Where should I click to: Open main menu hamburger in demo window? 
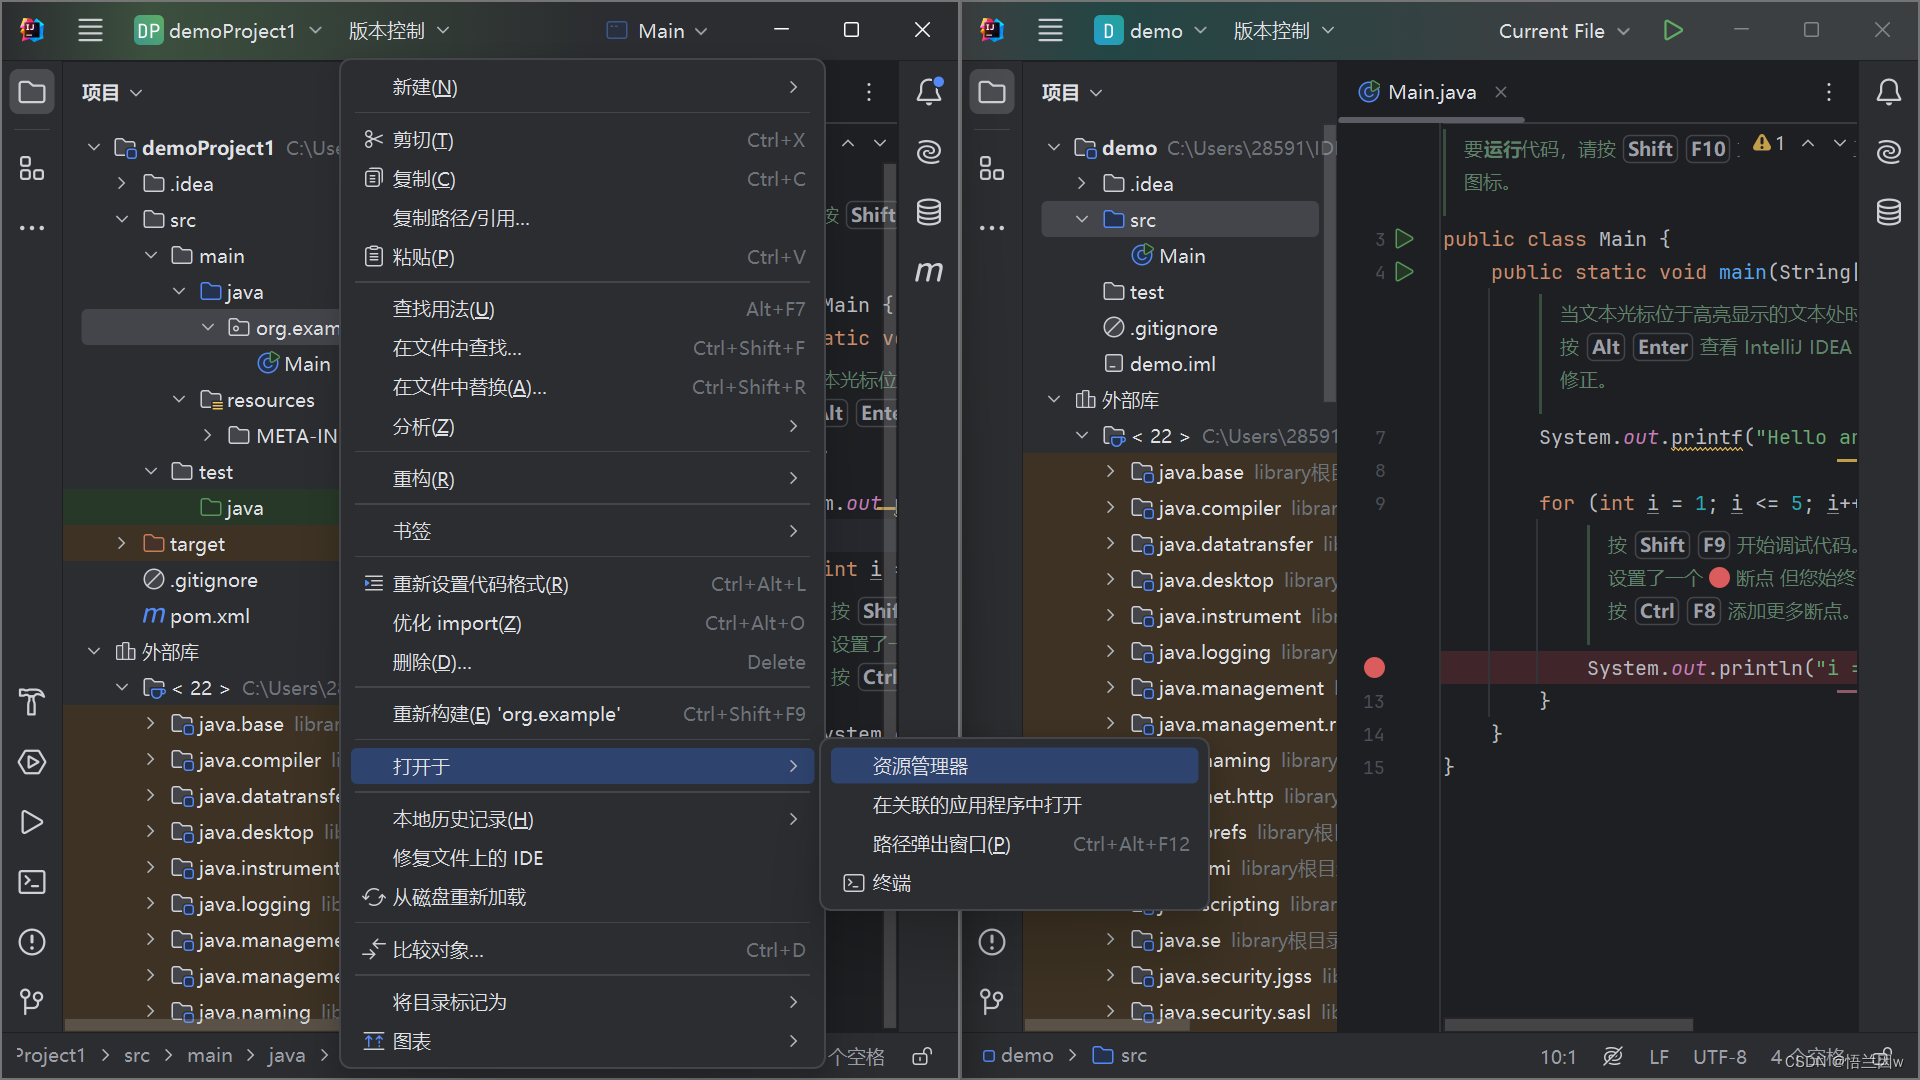coord(1050,31)
